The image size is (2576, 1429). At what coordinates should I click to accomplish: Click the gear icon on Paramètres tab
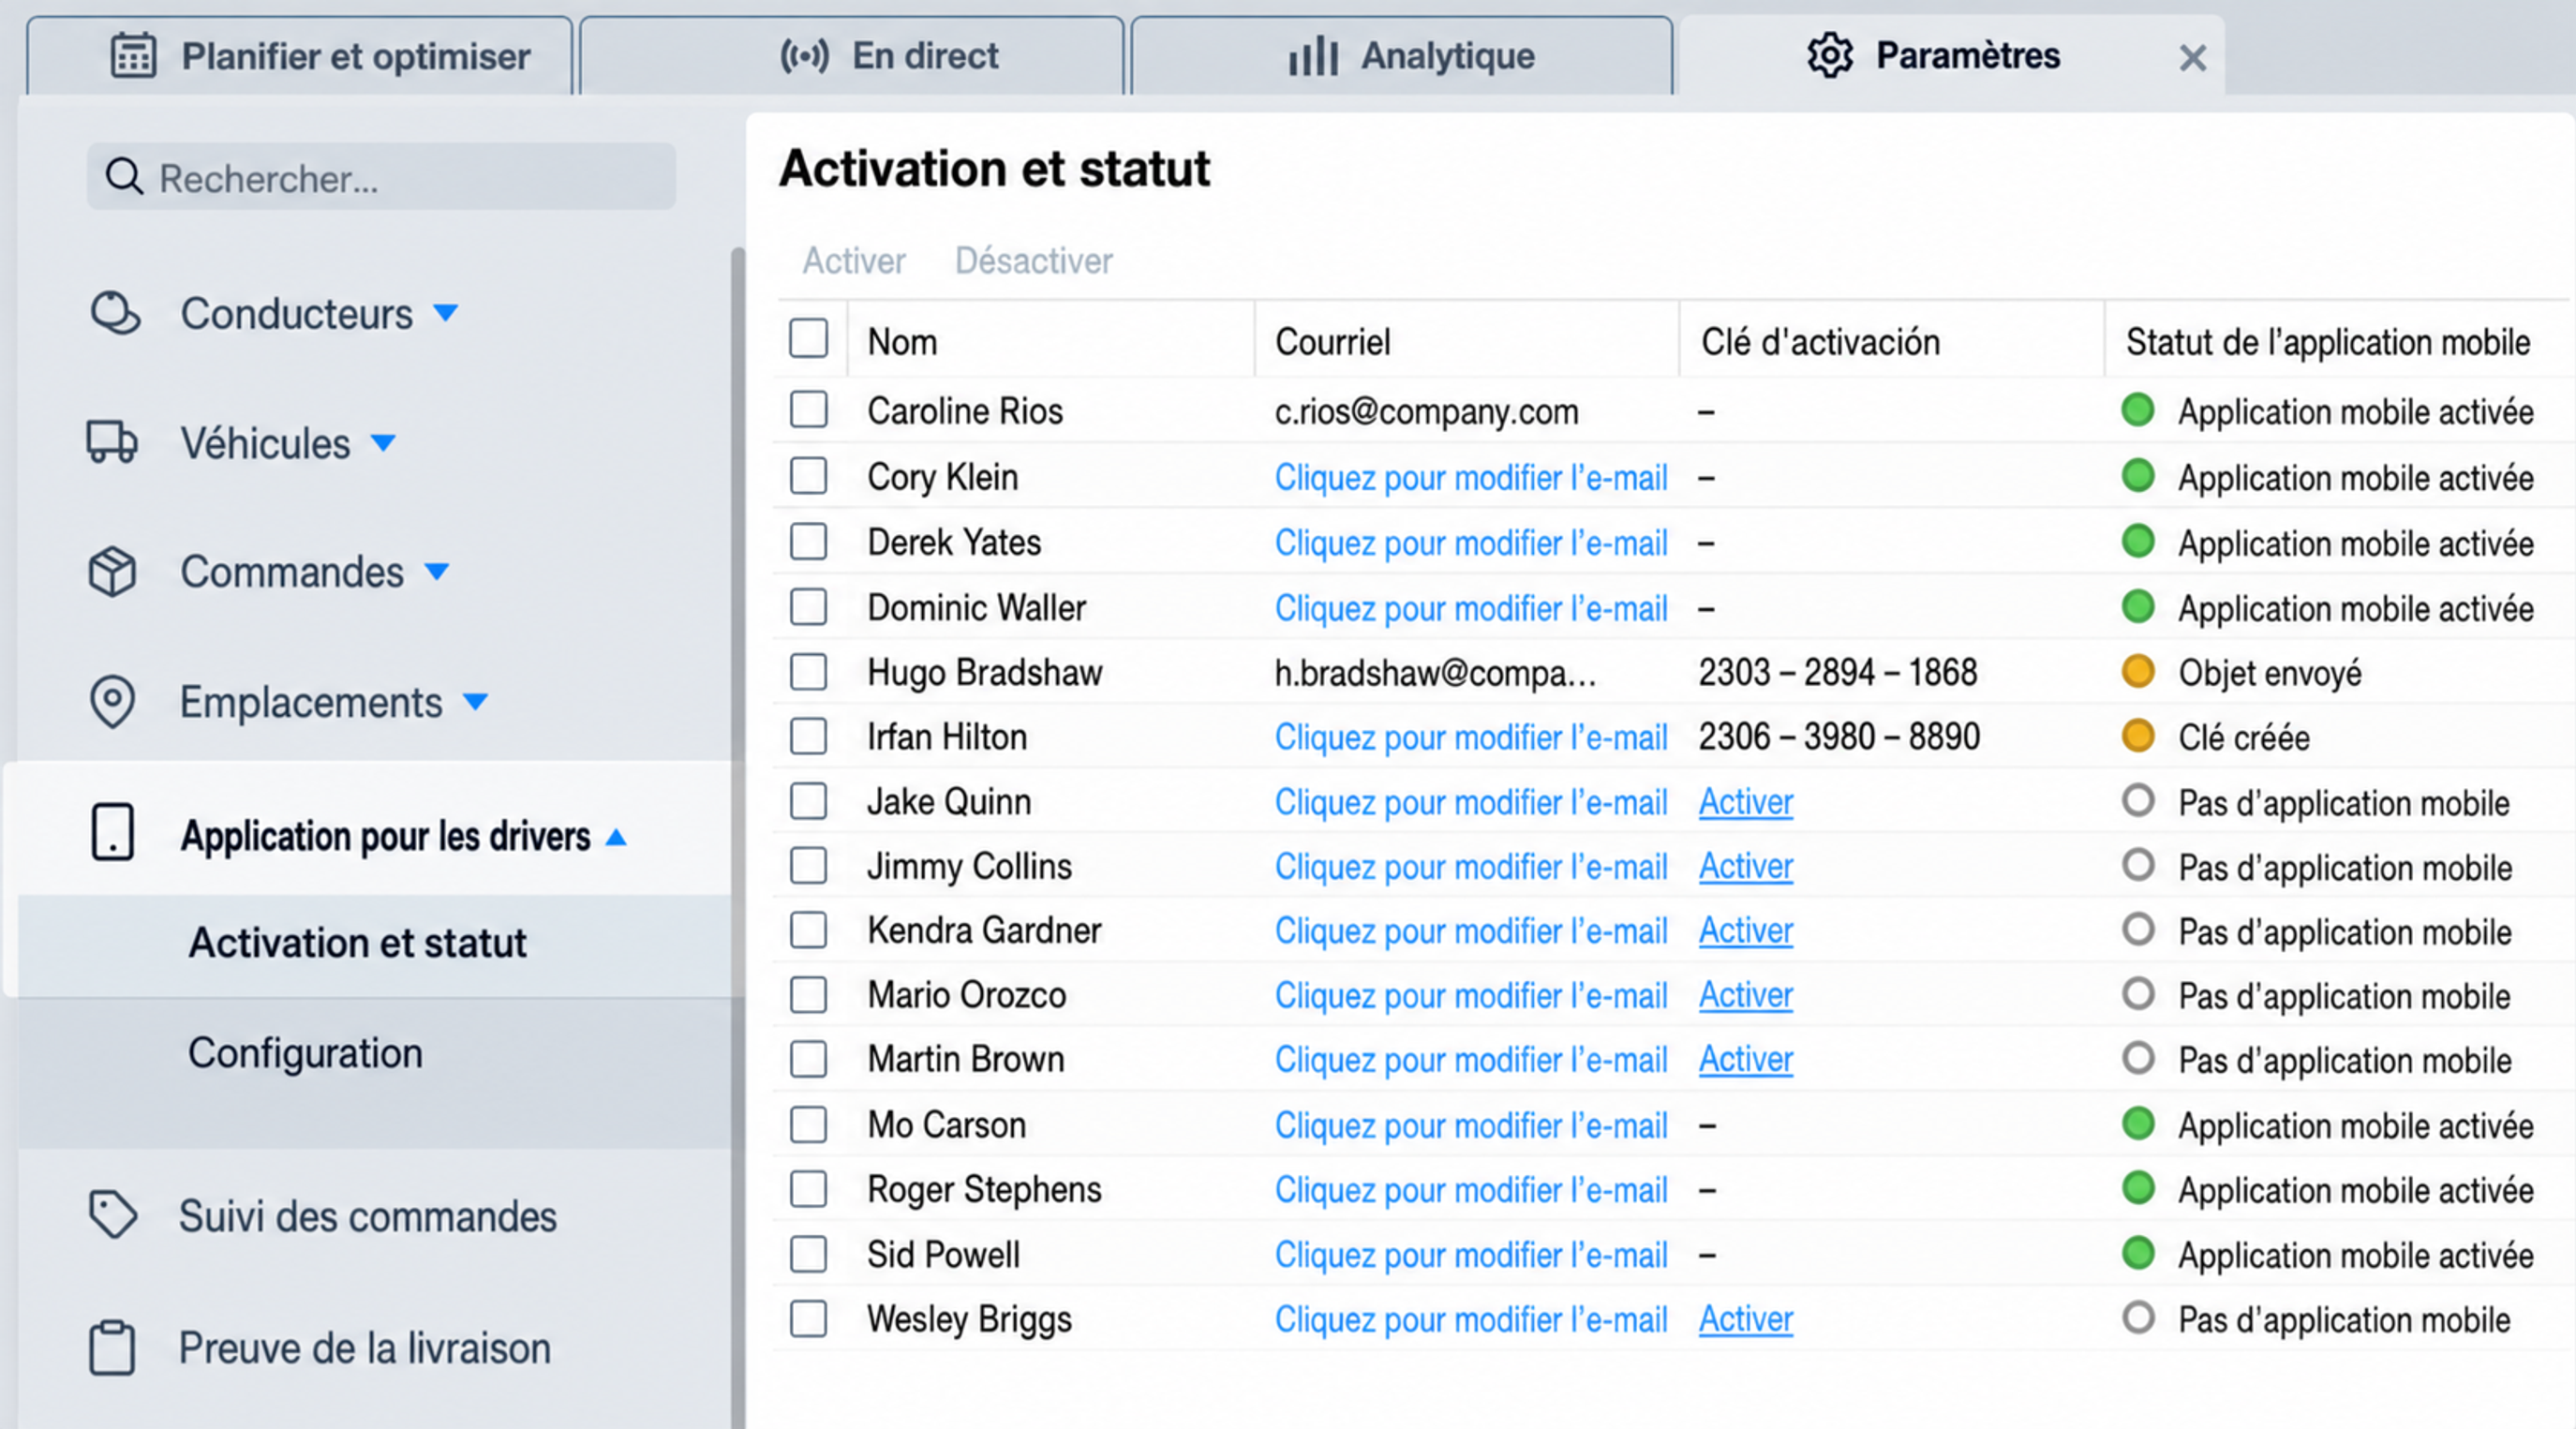tap(1830, 55)
